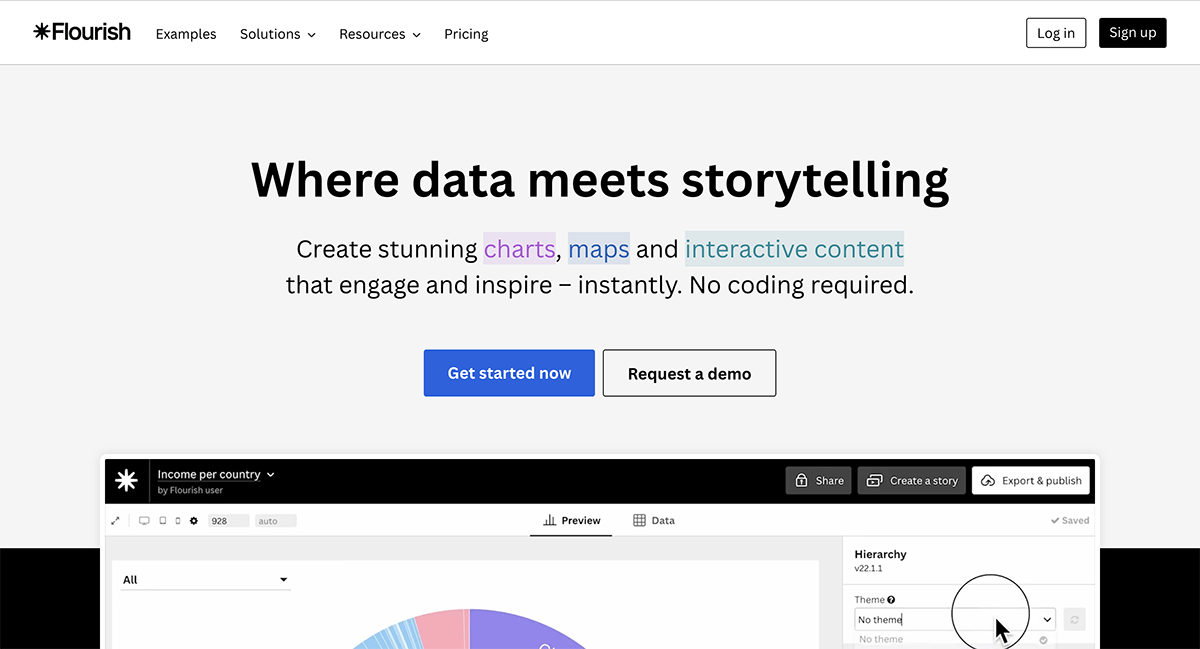Expand the Solutions menu
Image resolution: width=1200 pixels, height=649 pixels.
click(277, 34)
